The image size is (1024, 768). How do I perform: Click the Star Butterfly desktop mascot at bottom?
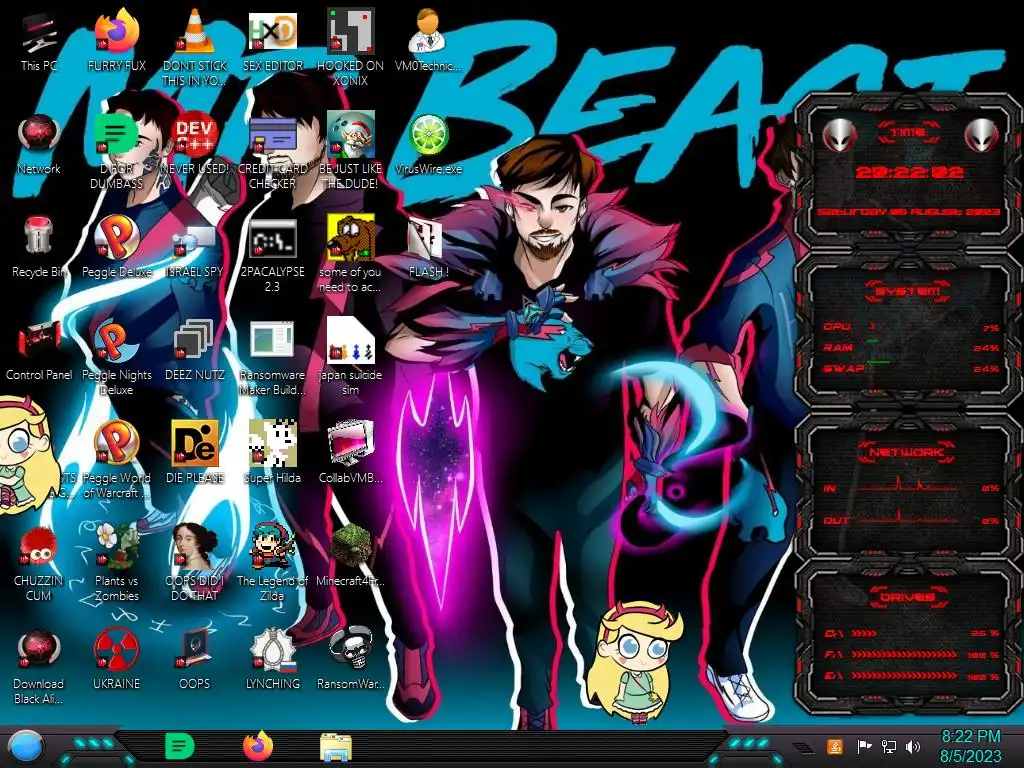pyautogui.click(x=633, y=664)
